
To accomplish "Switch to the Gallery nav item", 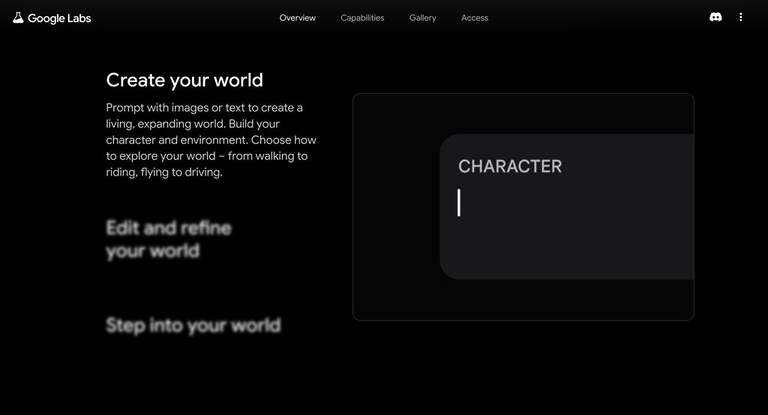I will pos(423,18).
